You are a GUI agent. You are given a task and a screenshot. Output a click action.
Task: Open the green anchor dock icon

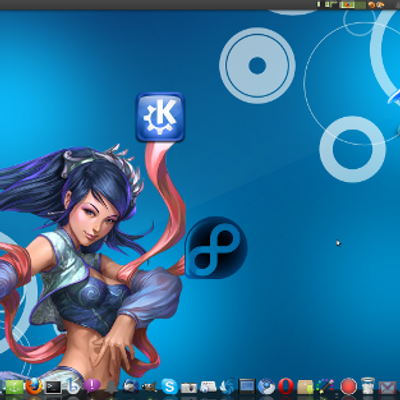(14, 387)
